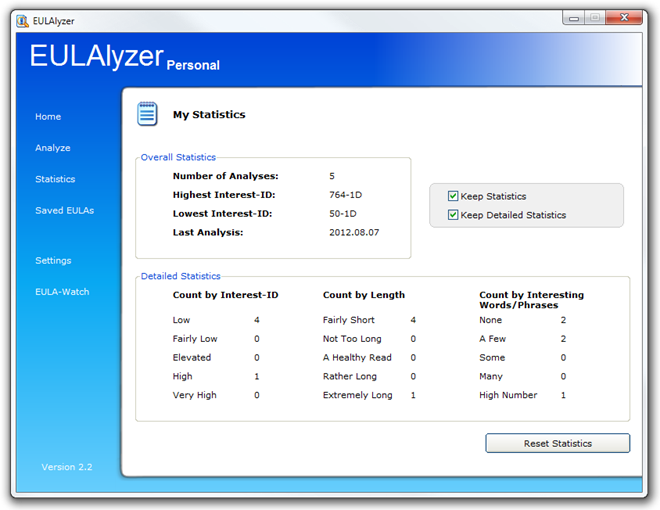Click the EULAlyzer Personal banner title
Viewport: 660px width, 510px height.
(x=125, y=57)
